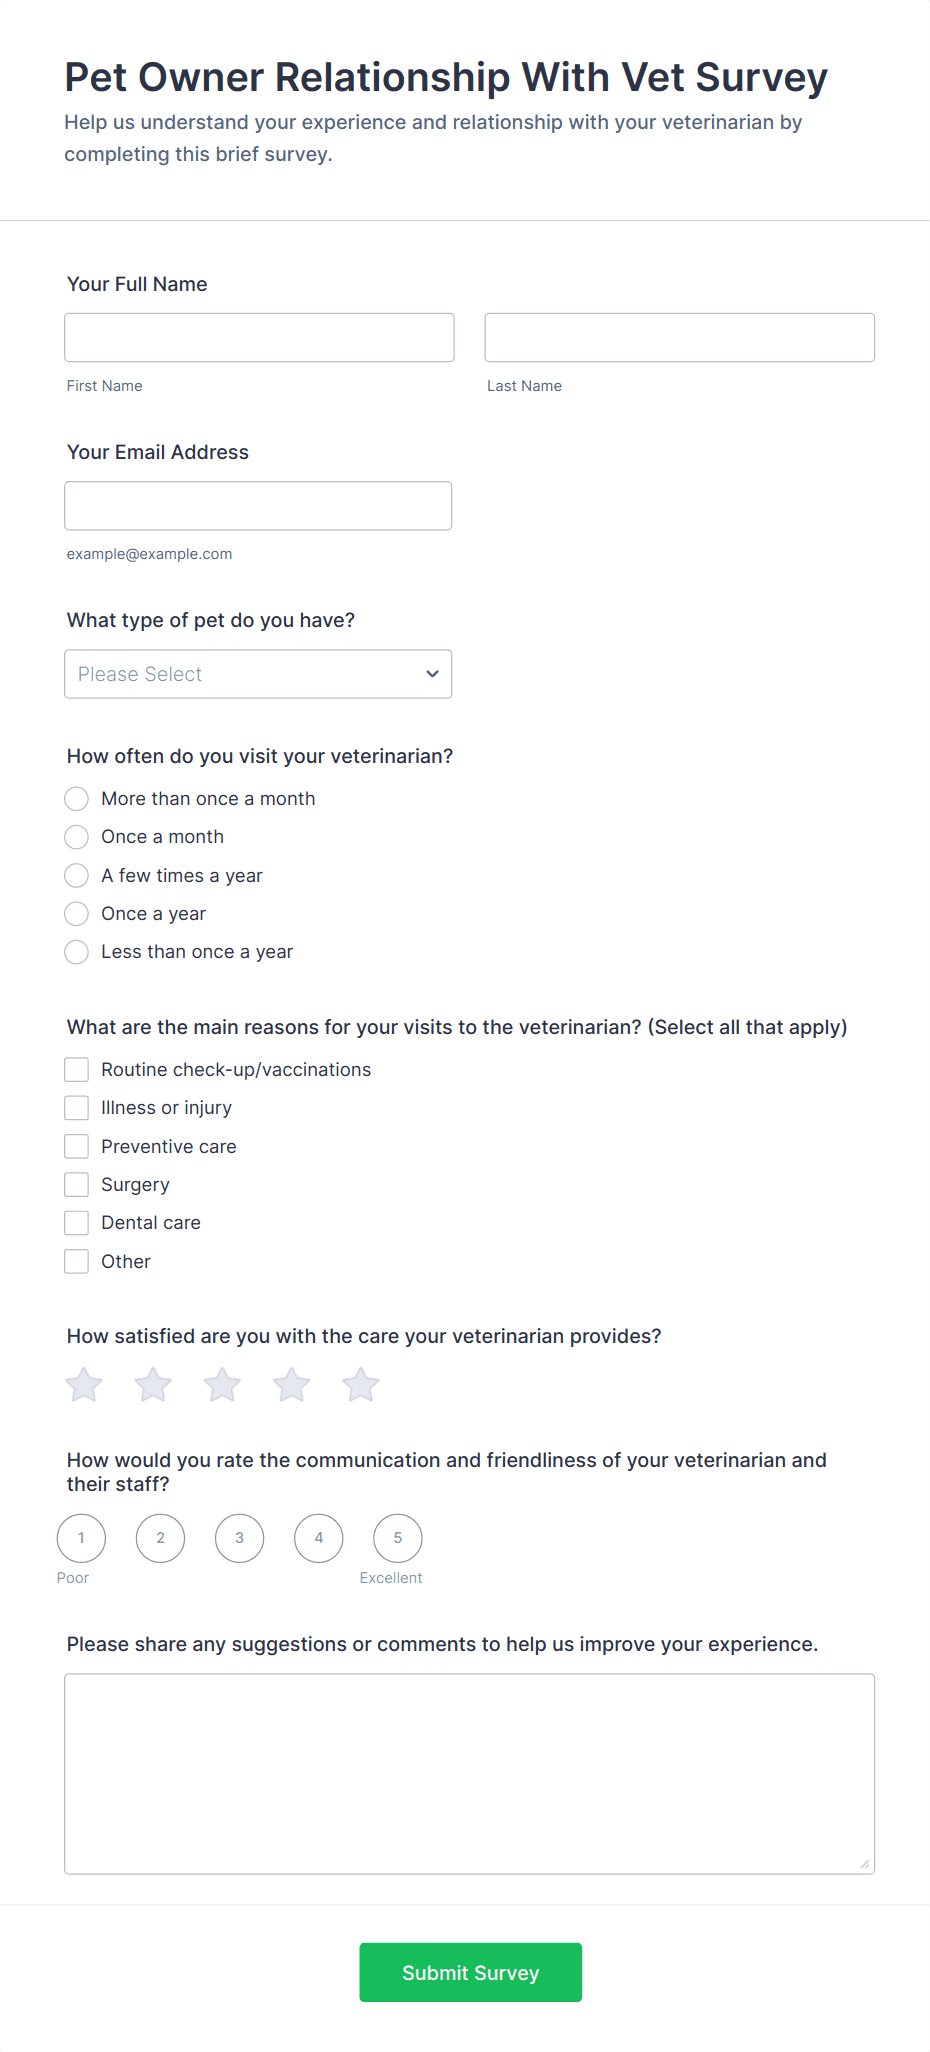Enable the 'Dental care' checkbox
Viewport: 930px width, 2052px height.
click(x=77, y=1223)
